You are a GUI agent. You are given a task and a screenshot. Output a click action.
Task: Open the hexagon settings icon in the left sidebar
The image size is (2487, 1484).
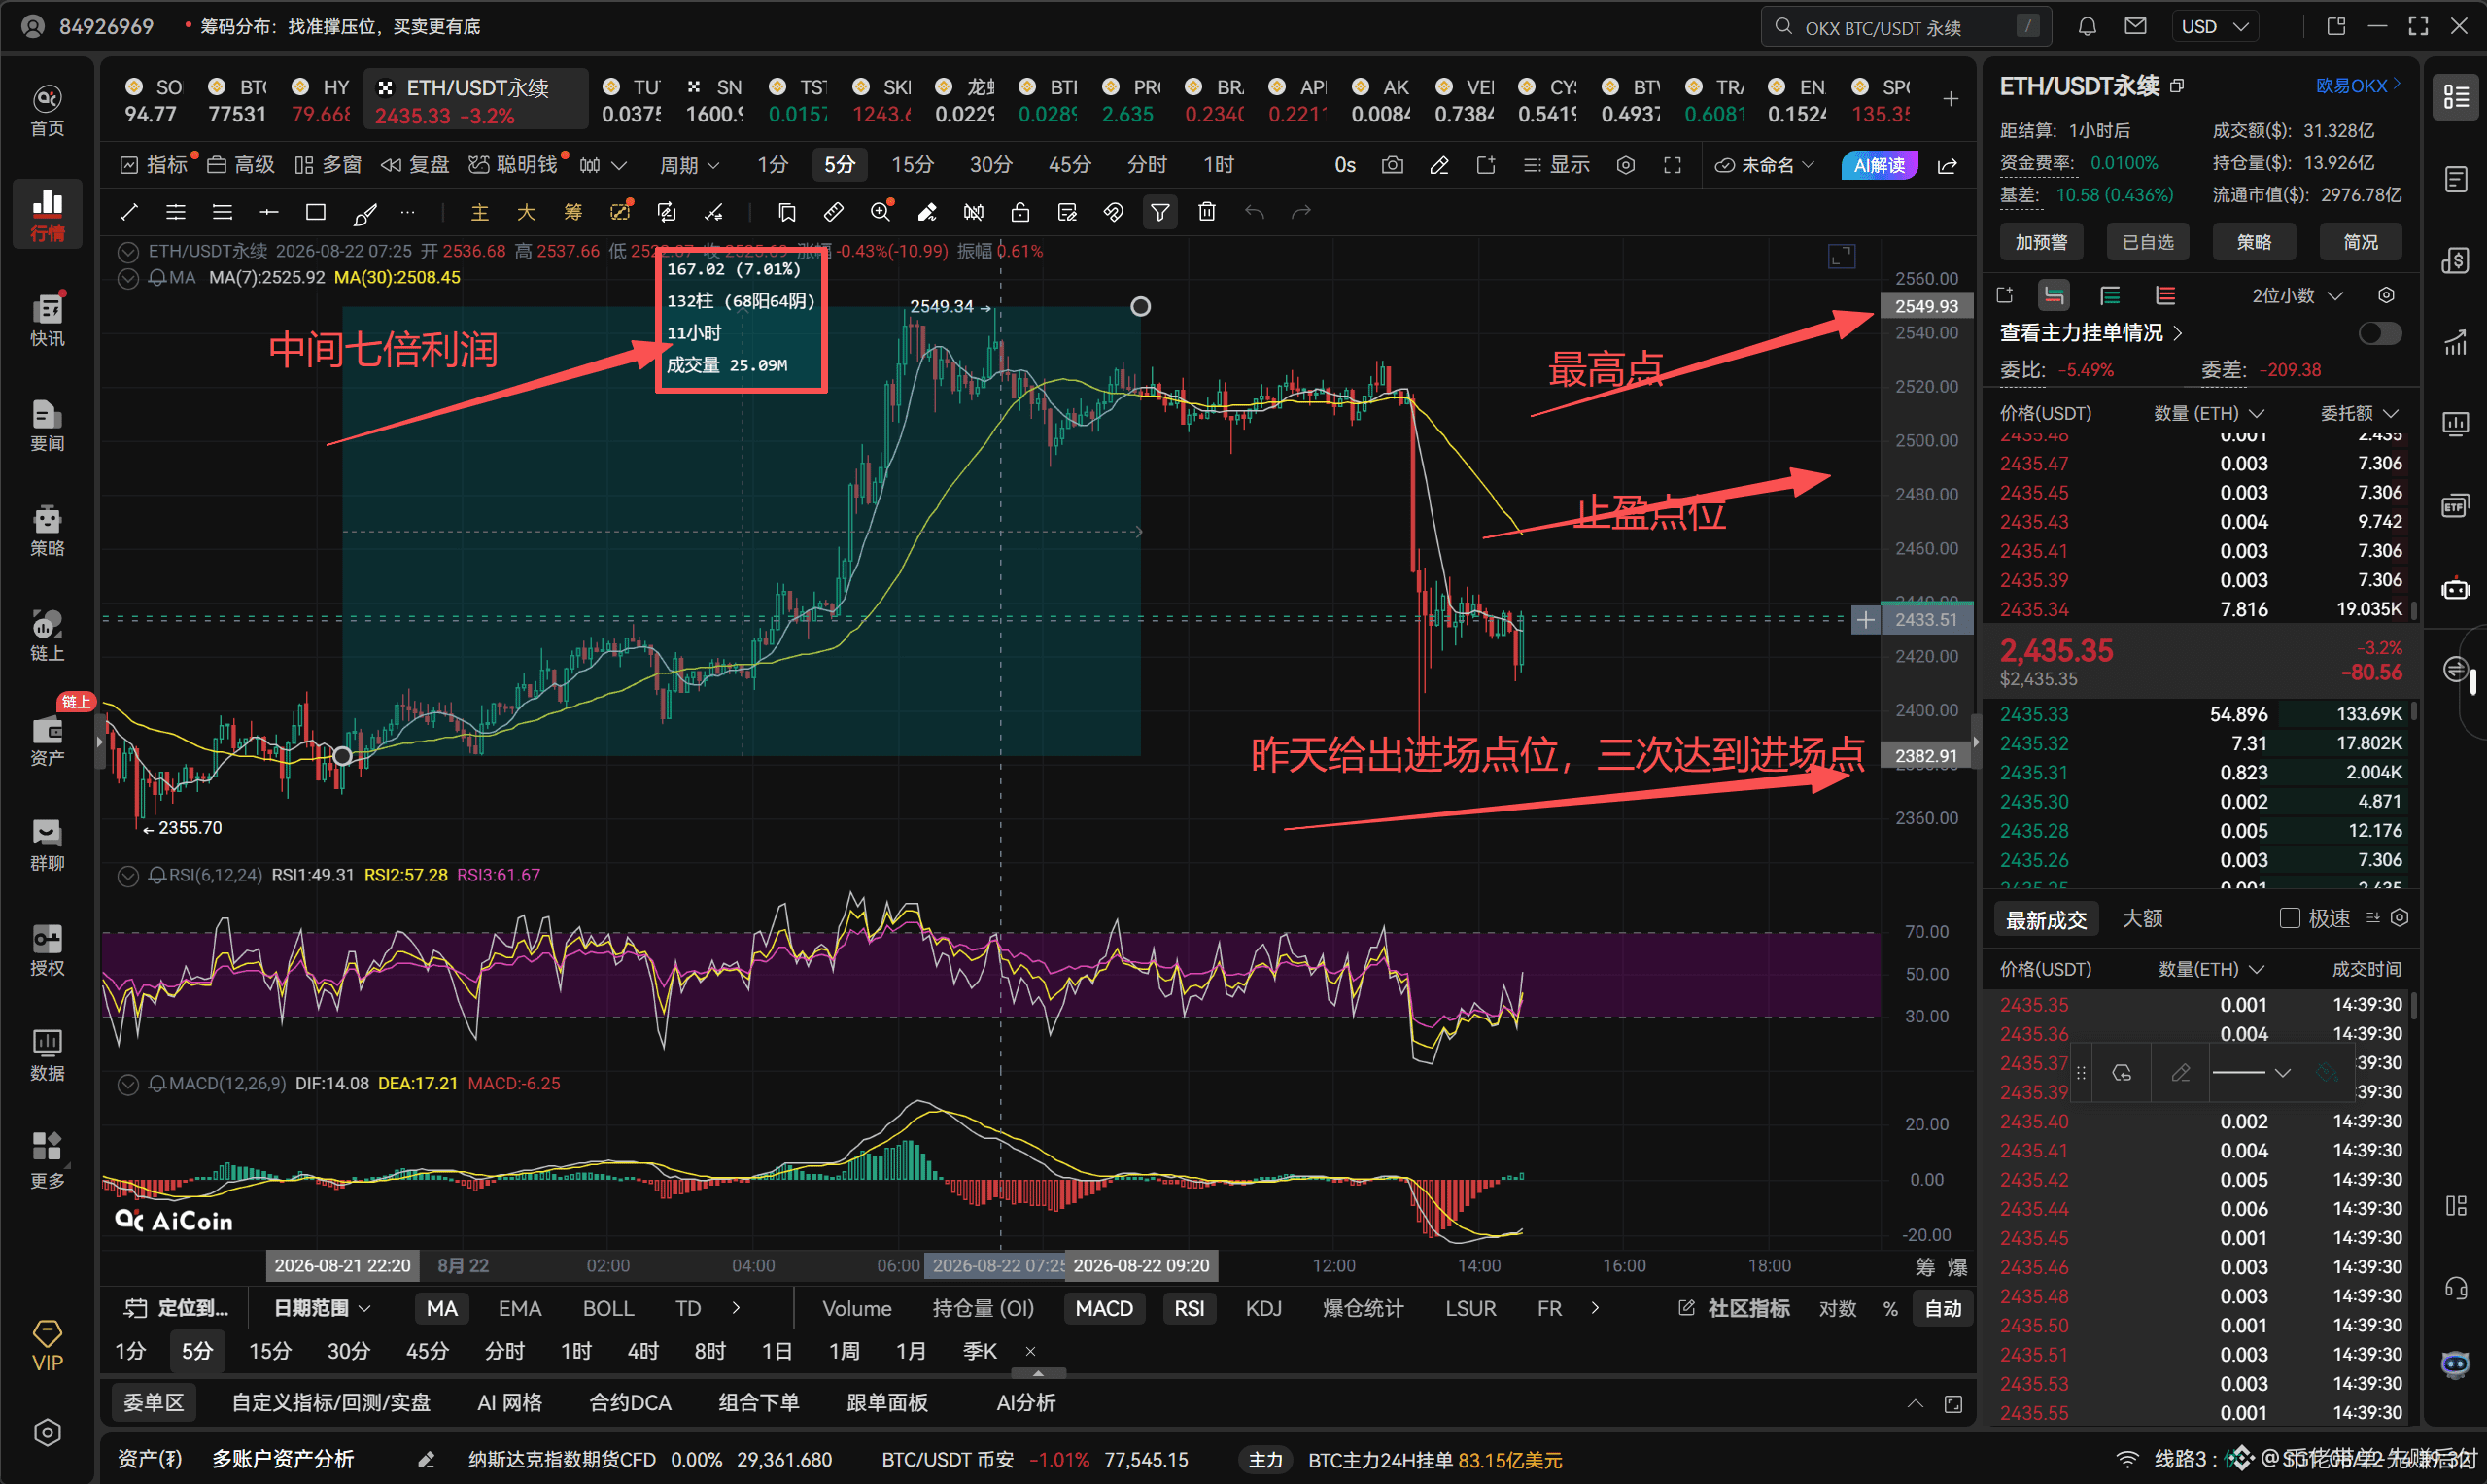[x=47, y=1433]
